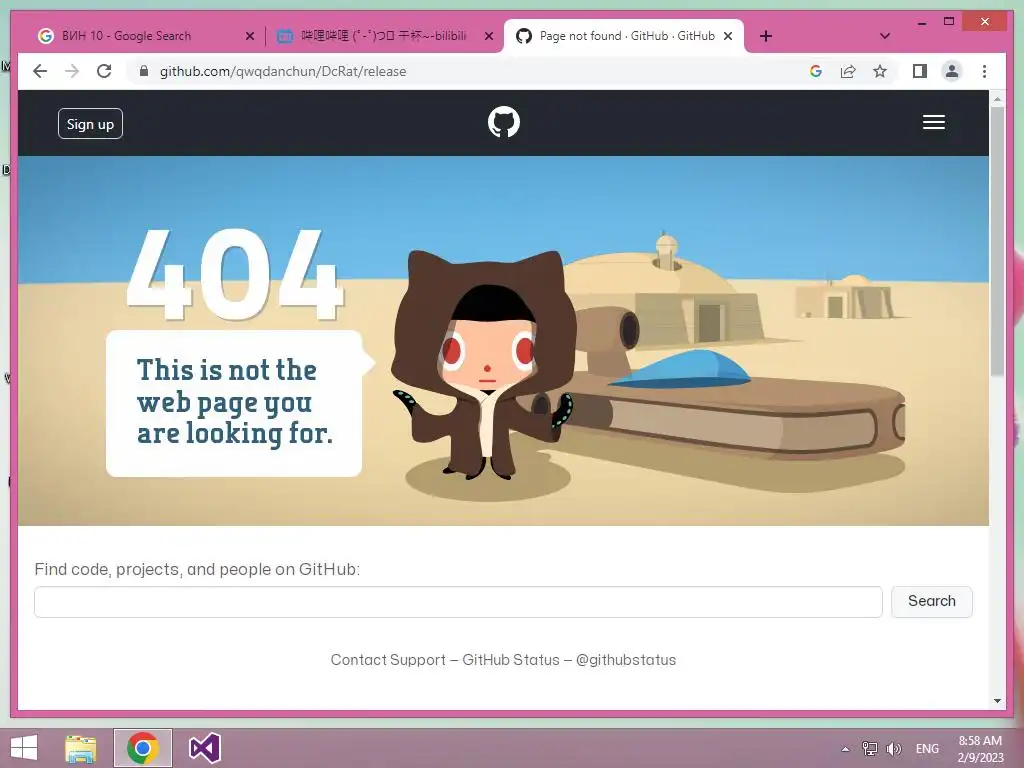Image resolution: width=1024 pixels, height=768 pixels.
Task: Click the Sign up button
Action: 90,123
